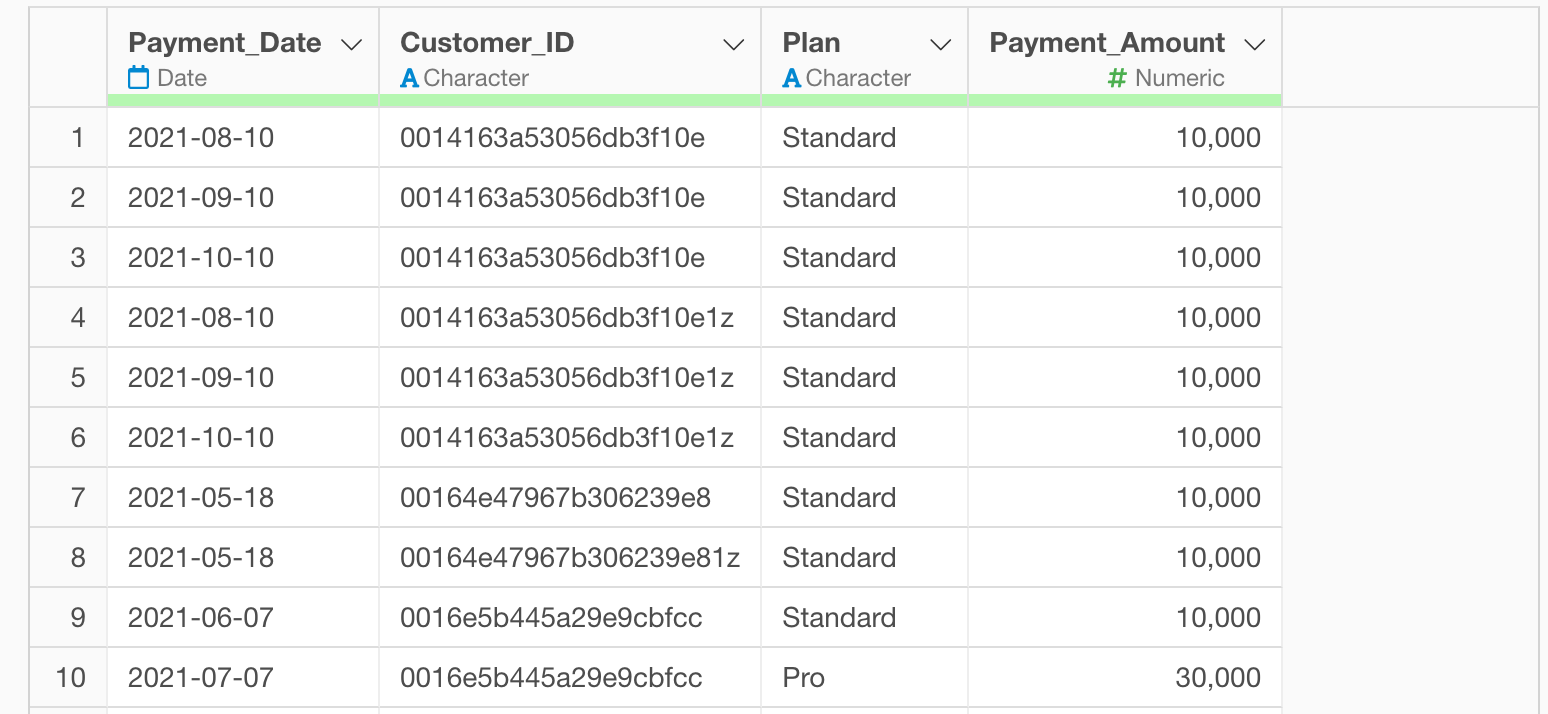This screenshot has width=1548, height=714.
Task: Click Plan column Character type icon
Action: pos(791,78)
